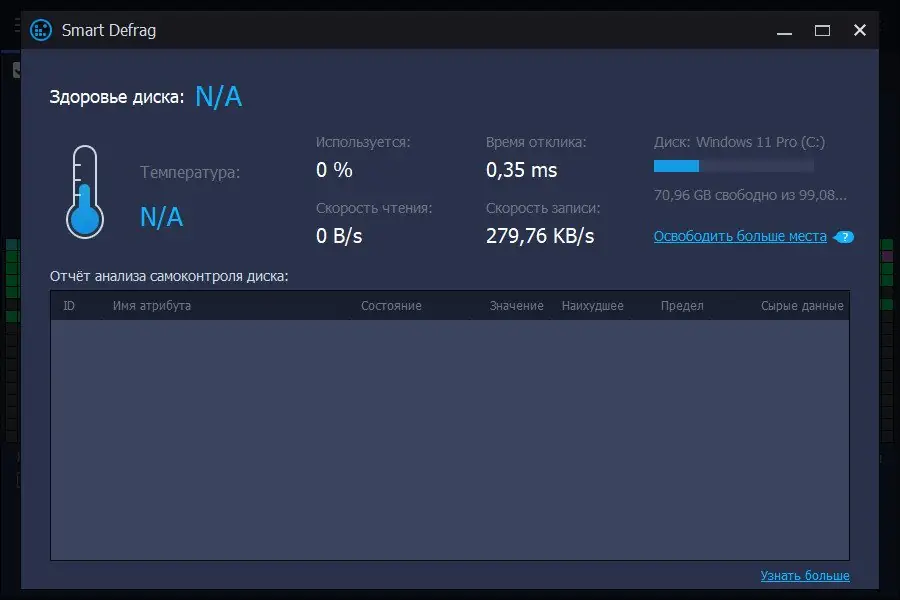Click the 'Smart Defrag' window title
Screen dimensions: 900x600
click(x=108, y=30)
